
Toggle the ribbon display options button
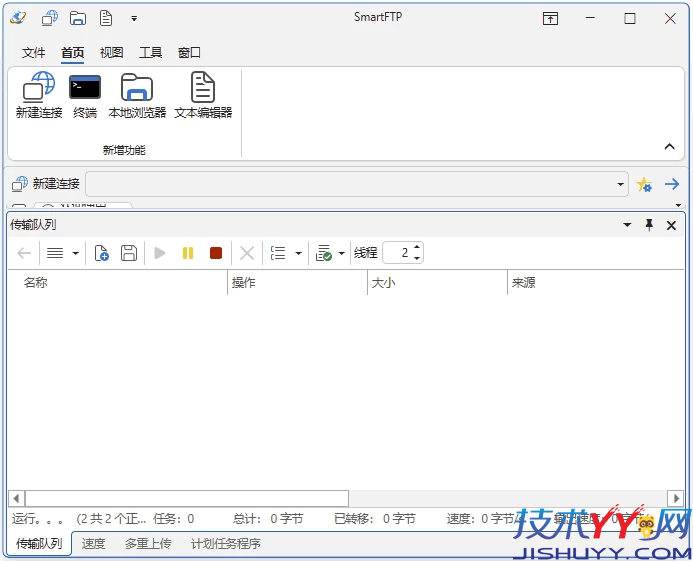tap(550, 19)
